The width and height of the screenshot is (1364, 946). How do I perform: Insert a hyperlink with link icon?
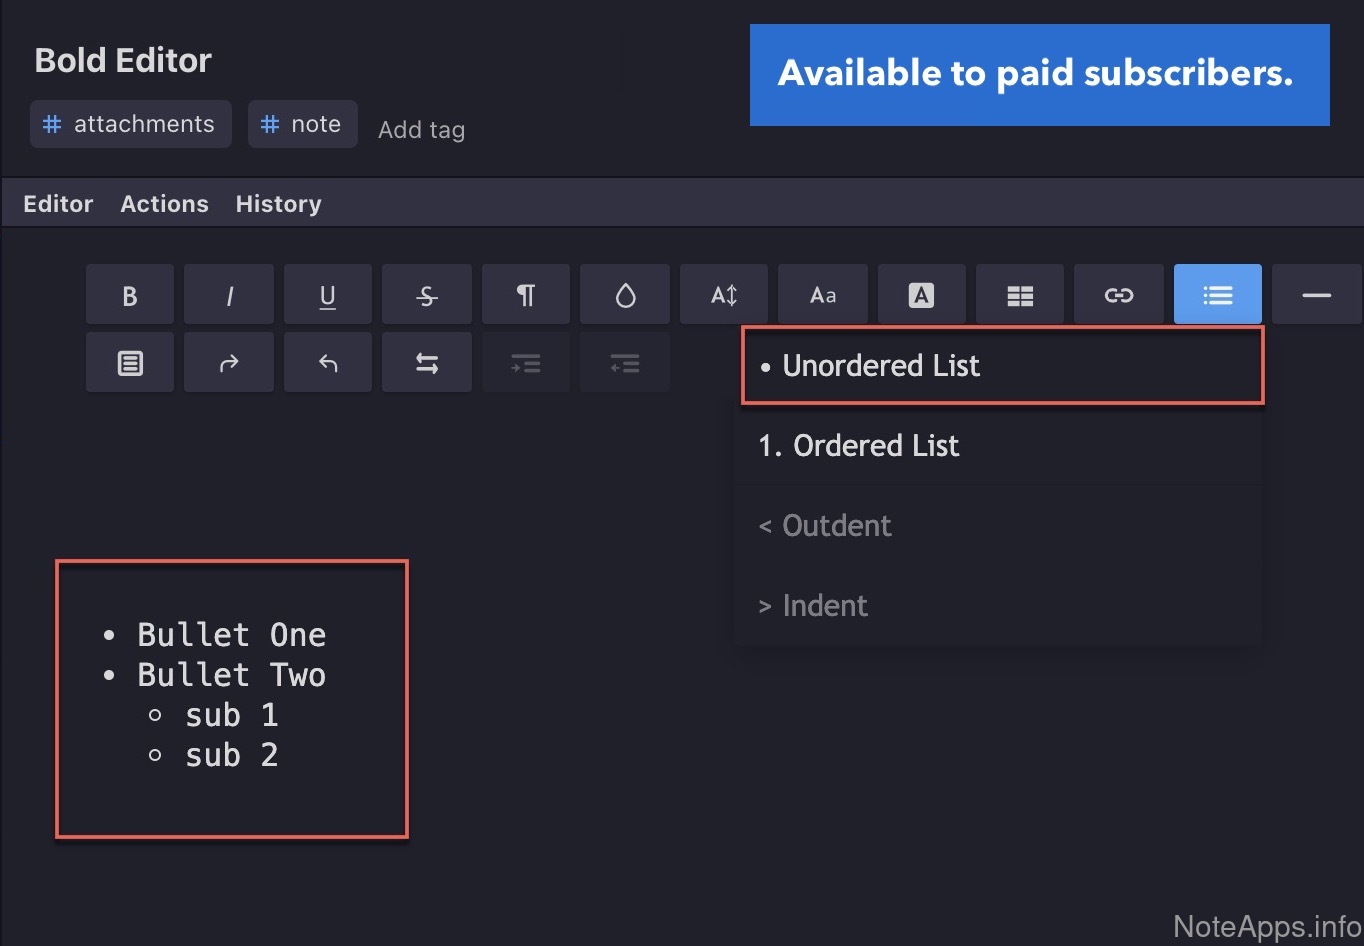coord(1118,295)
